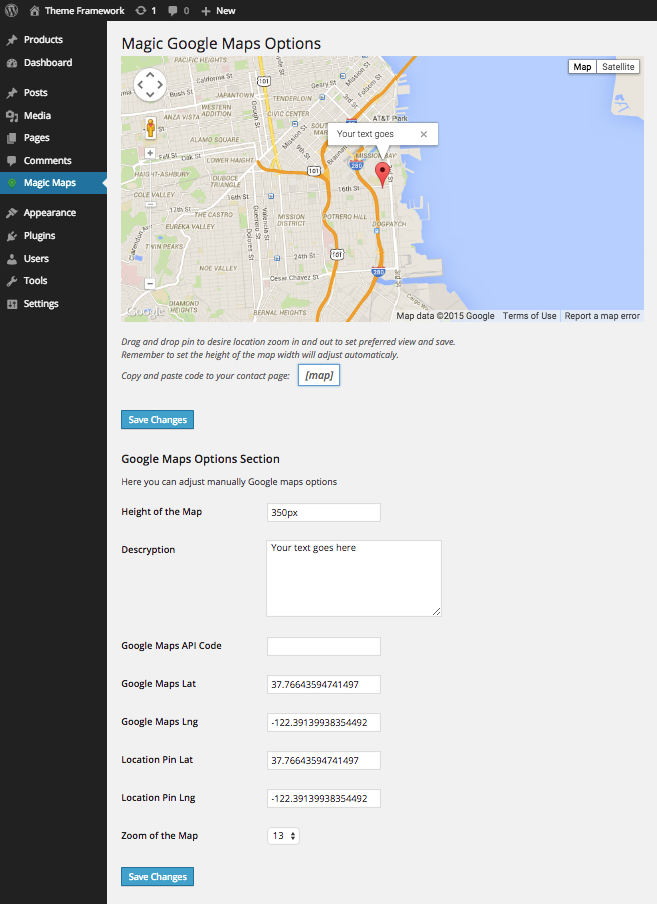Image resolution: width=657 pixels, height=904 pixels.
Task: Zoom out with the map minus button
Action: click(x=150, y=283)
